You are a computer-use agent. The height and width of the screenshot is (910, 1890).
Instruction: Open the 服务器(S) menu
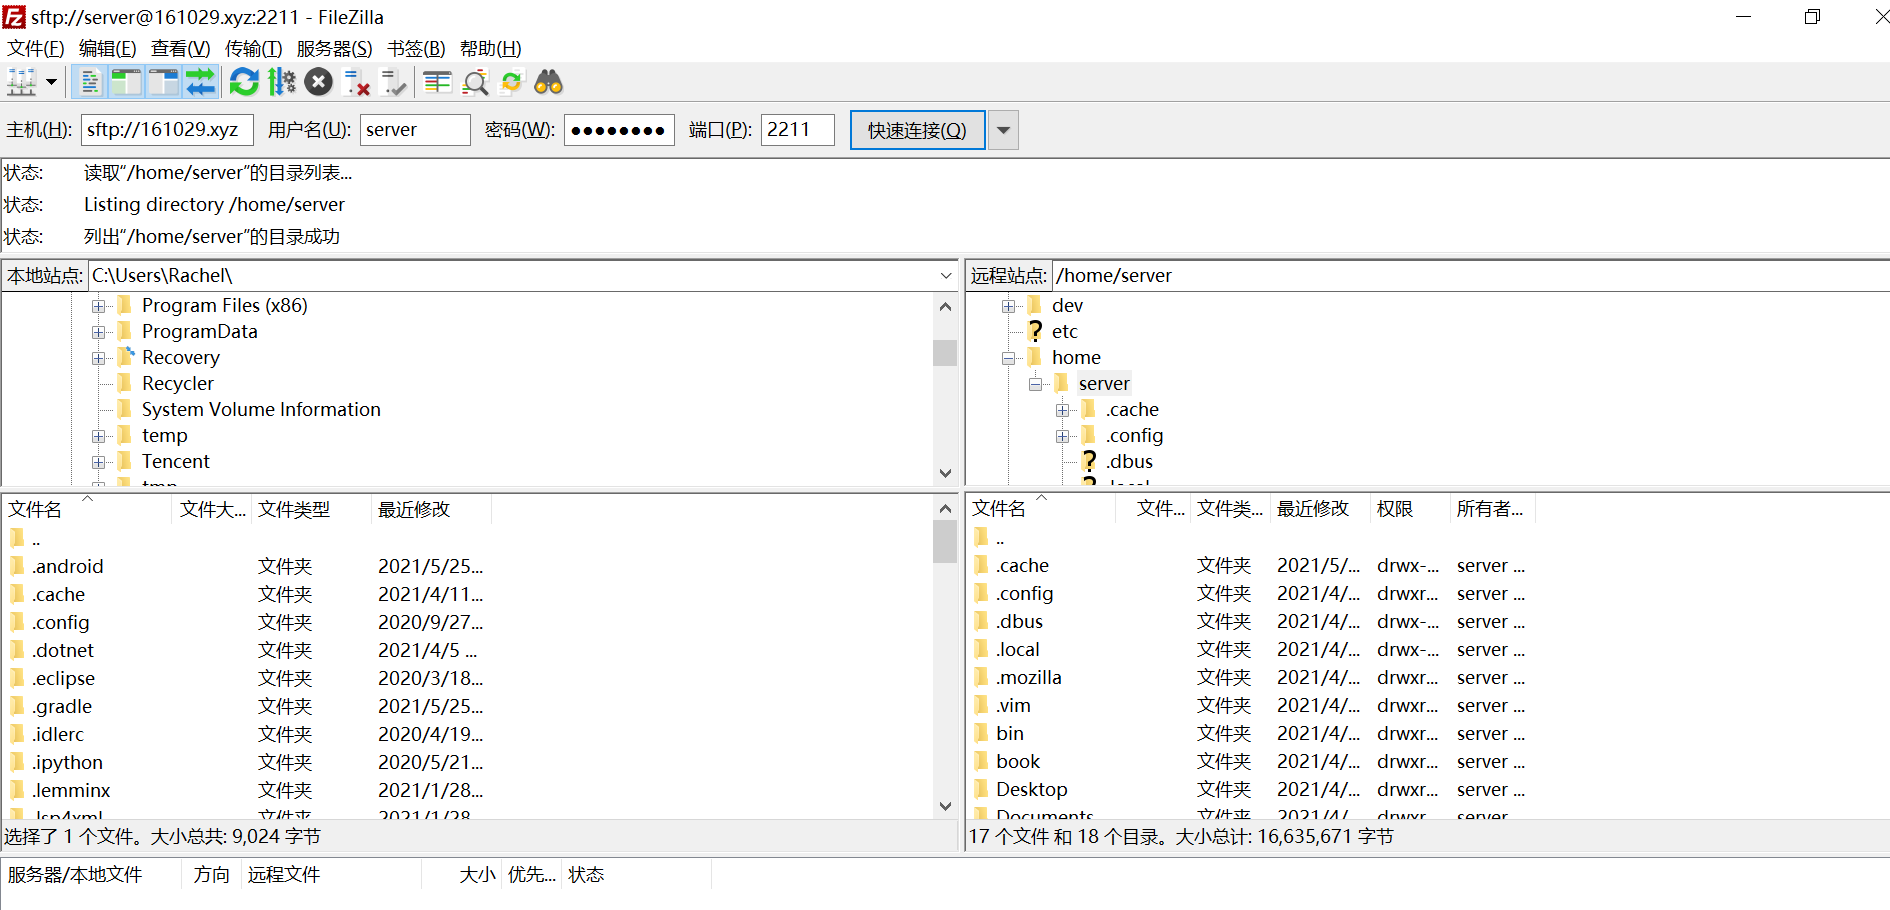[335, 48]
